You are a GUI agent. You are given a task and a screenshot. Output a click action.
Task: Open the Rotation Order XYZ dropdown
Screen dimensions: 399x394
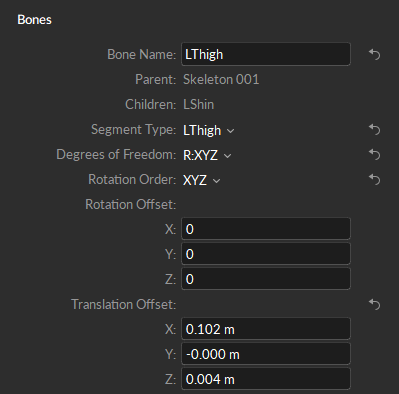pos(201,180)
